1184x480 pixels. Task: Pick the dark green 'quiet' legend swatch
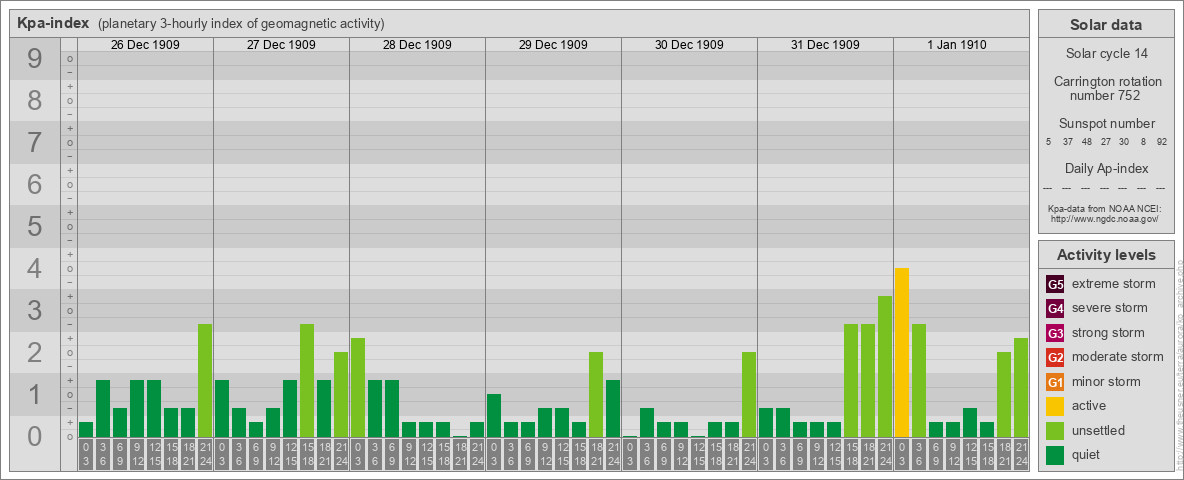[x=1055, y=454]
